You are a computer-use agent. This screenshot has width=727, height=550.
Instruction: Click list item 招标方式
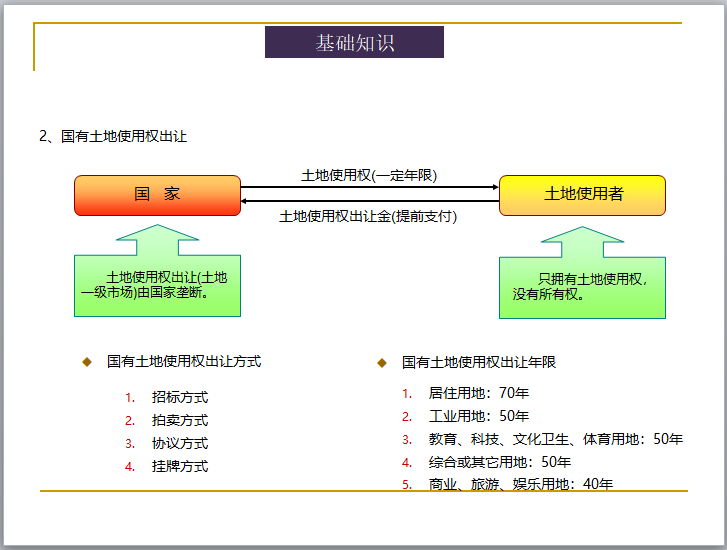[x=180, y=398]
